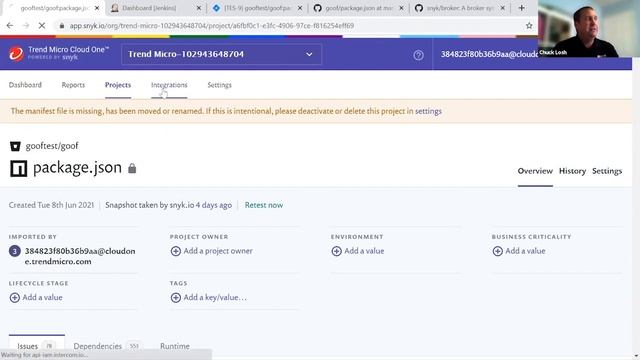This screenshot has height=360, width=640.
Task: Open the account email menu in header
Action: (489, 54)
